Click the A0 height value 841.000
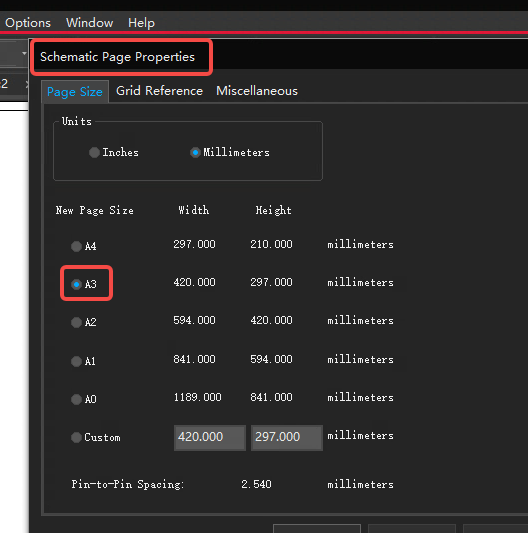 [x=271, y=397]
